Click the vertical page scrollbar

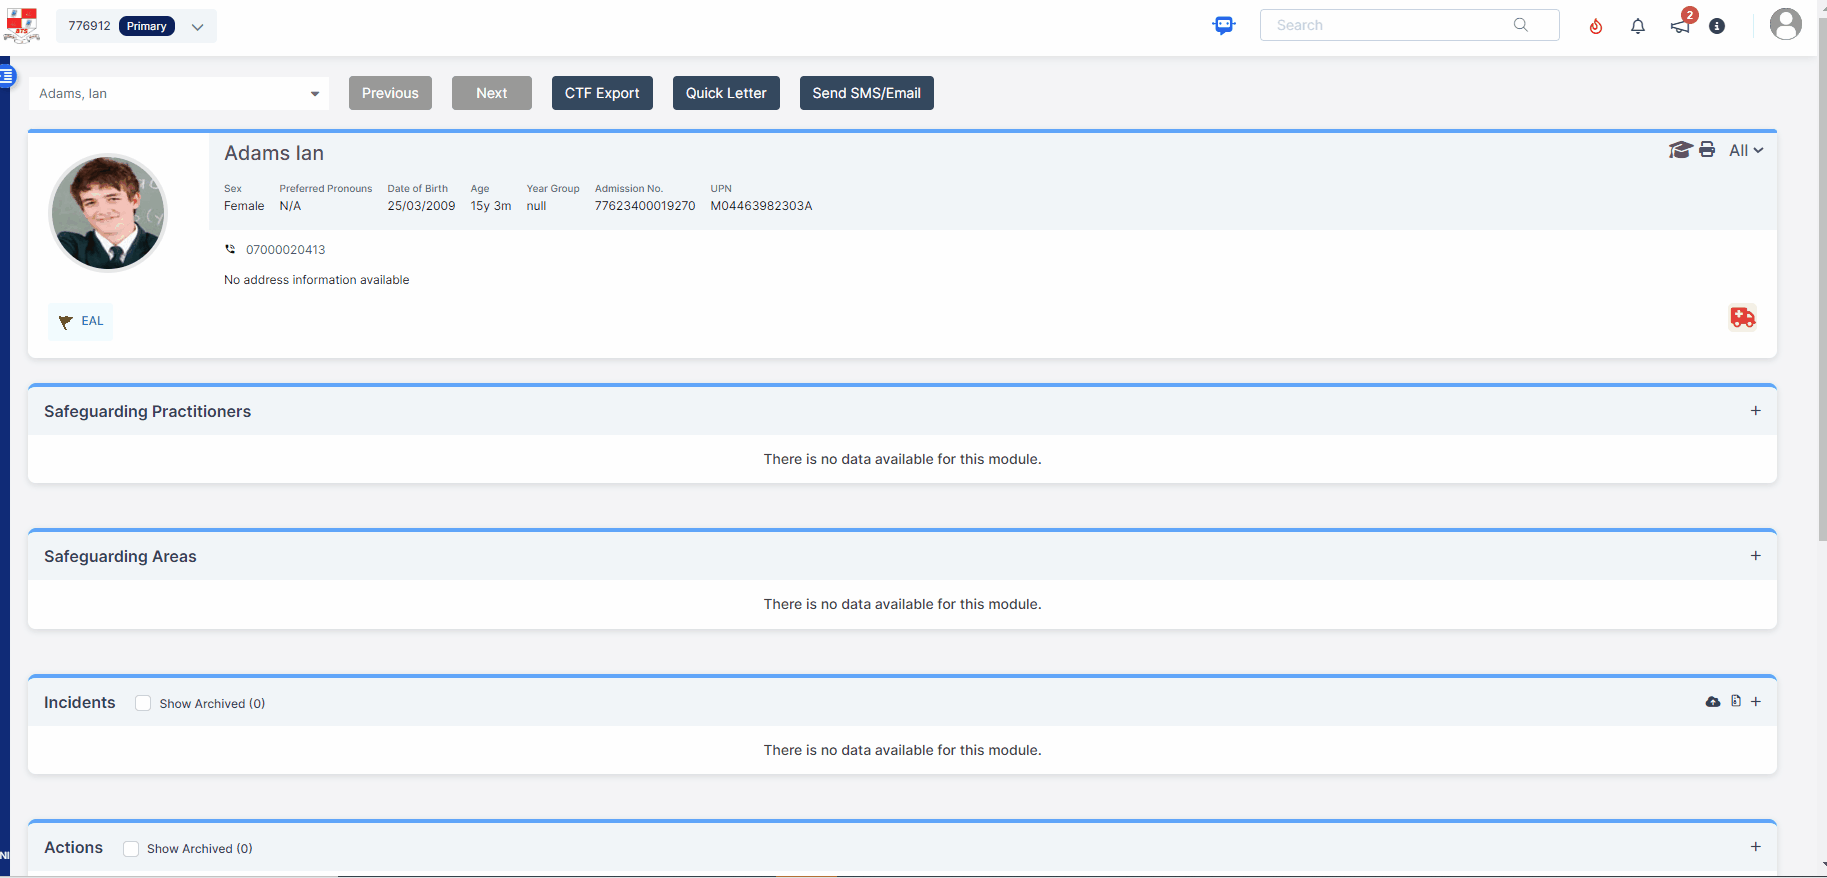(1822, 280)
